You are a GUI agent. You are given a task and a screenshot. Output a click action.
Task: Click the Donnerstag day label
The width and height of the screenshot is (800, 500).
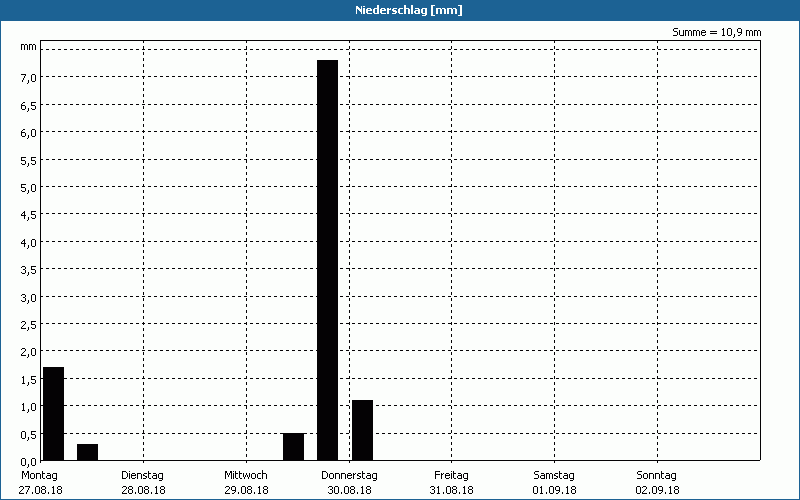click(x=349, y=476)
